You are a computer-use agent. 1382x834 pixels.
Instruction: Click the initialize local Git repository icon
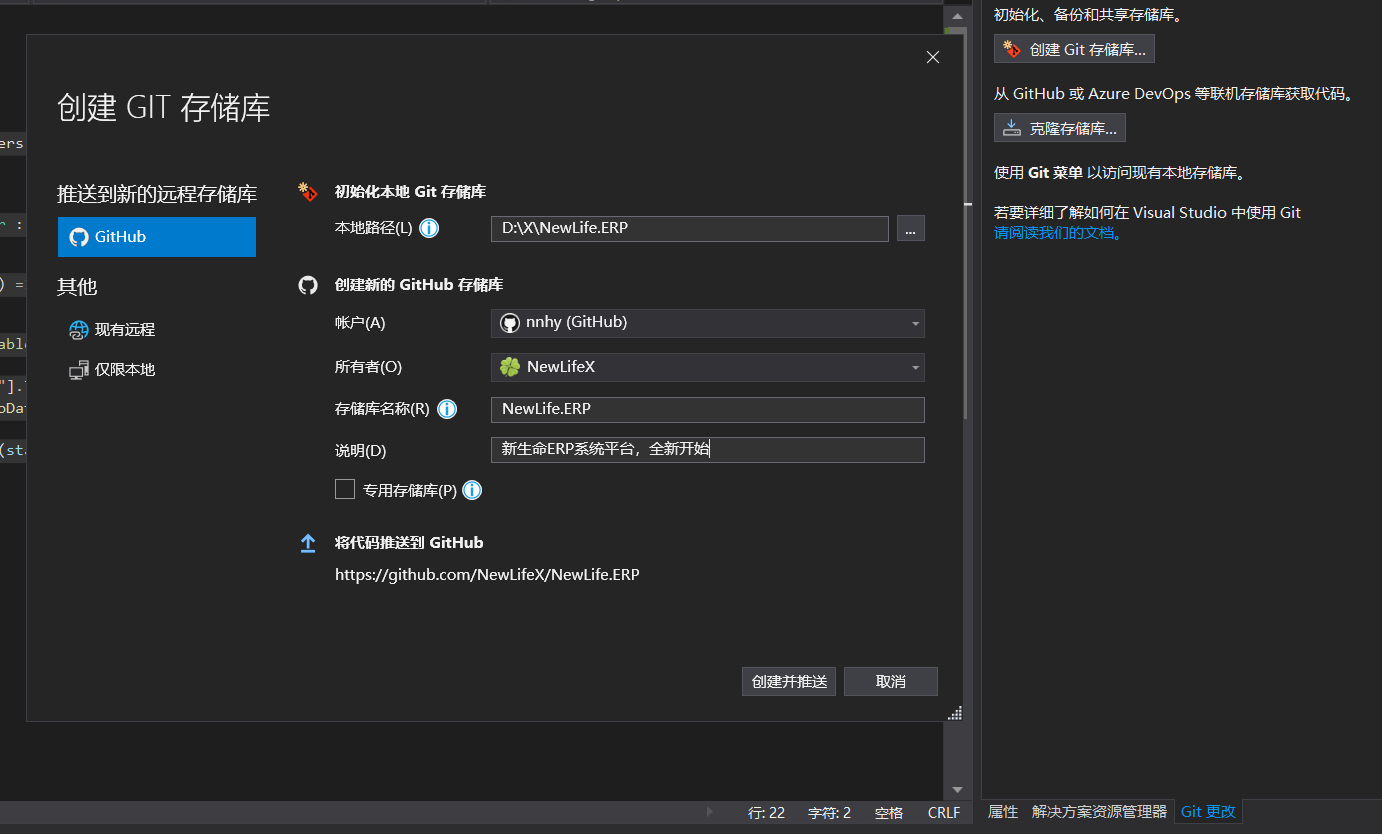pyautogui.click(x=308, y=192)
